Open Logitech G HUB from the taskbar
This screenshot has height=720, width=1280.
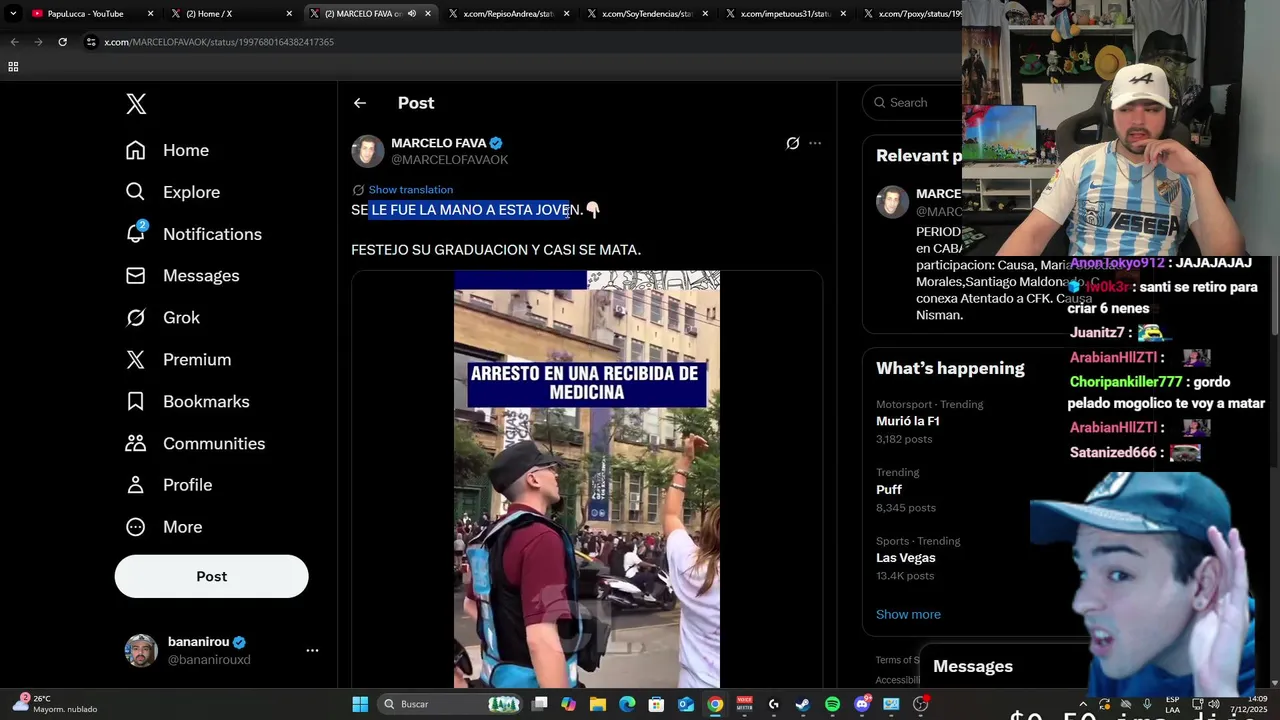(773, 704)
